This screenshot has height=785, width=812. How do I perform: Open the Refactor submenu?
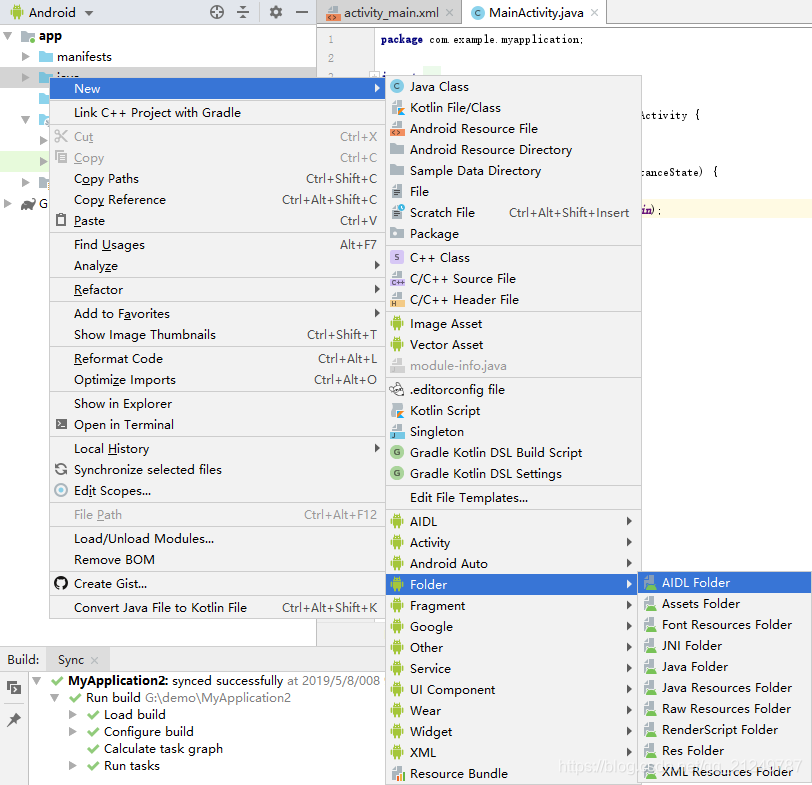tap(218, 289)
